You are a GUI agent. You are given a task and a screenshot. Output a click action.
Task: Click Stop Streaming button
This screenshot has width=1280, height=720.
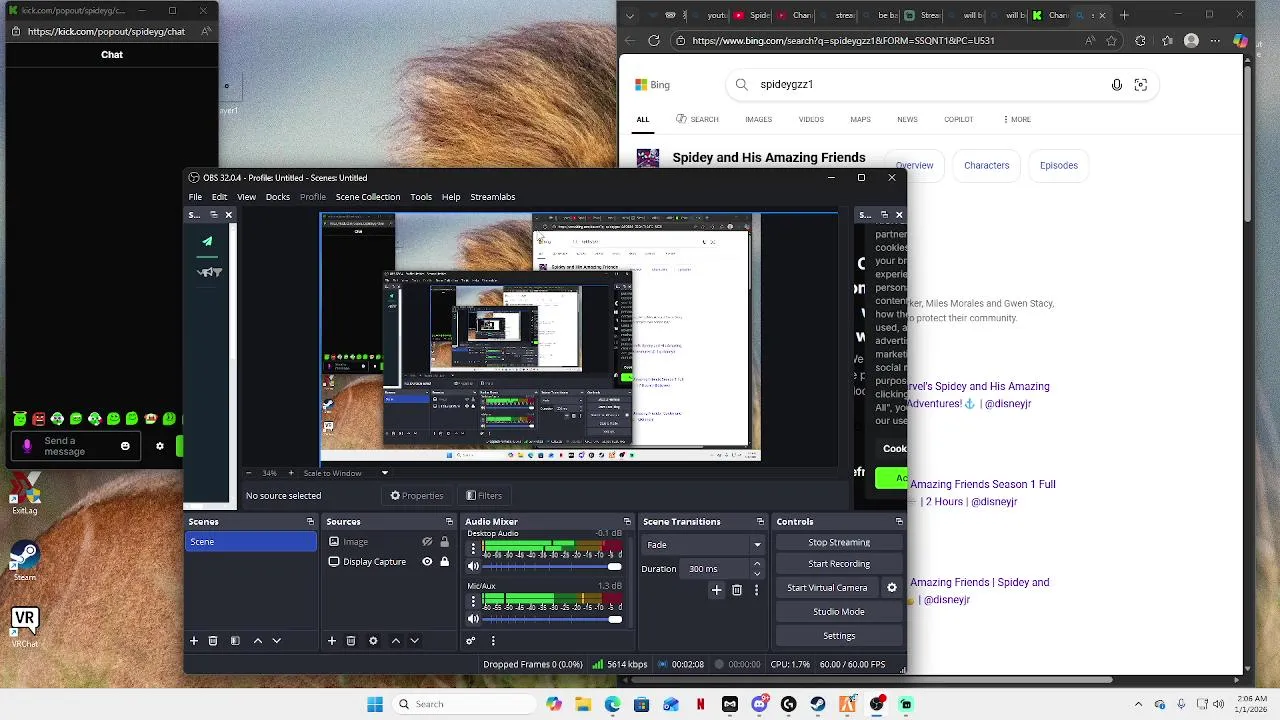pos(839,543)
